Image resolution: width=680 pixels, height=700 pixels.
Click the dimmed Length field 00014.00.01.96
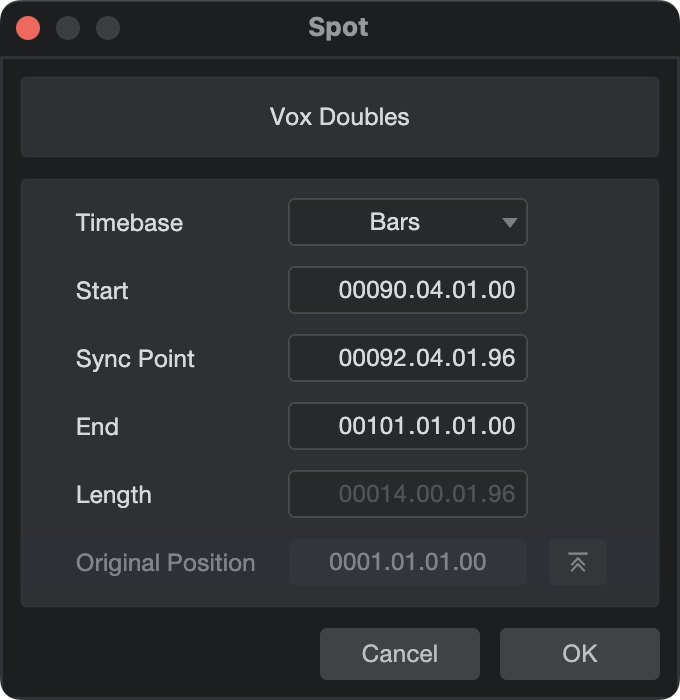(x=408, y=494)
